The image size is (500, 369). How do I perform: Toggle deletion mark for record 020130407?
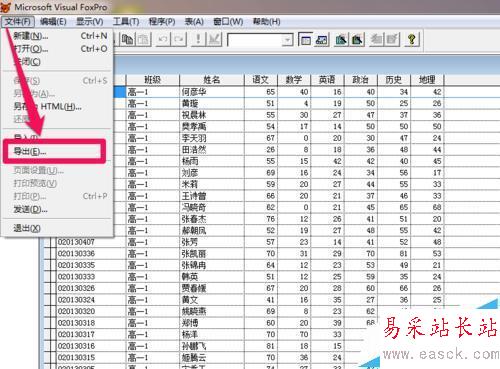click(53, 242)
